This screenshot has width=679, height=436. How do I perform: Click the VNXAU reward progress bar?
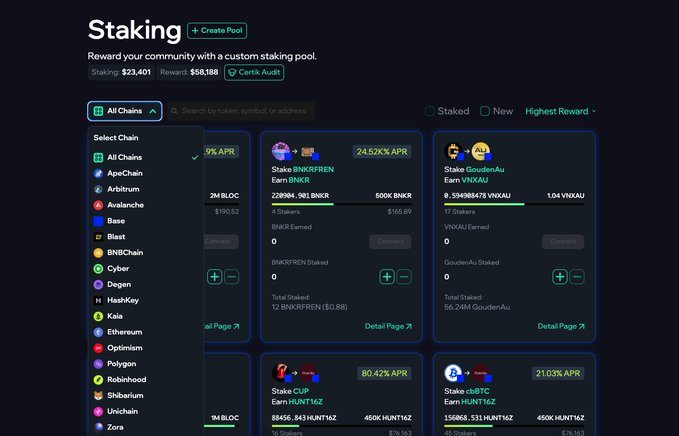(514, 204)
